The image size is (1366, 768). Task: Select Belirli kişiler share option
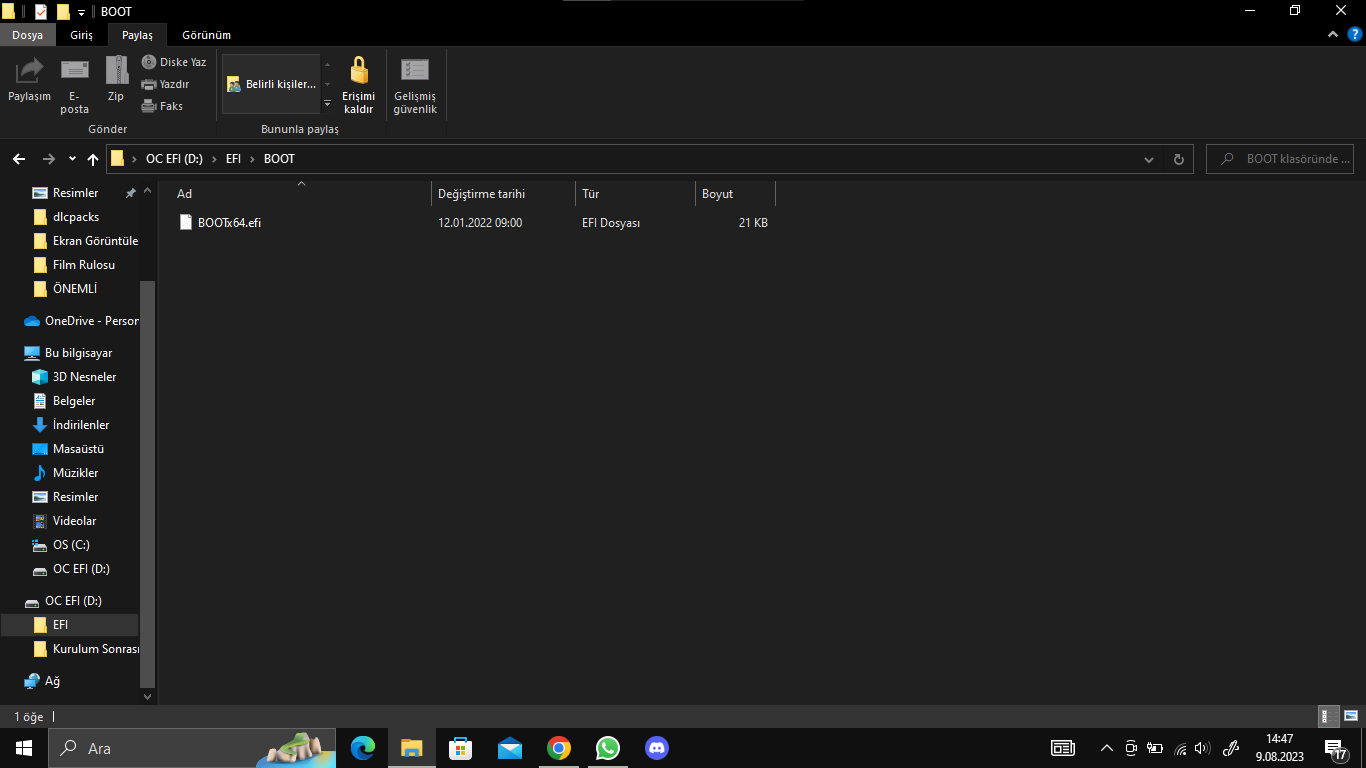tap(271, 84)
